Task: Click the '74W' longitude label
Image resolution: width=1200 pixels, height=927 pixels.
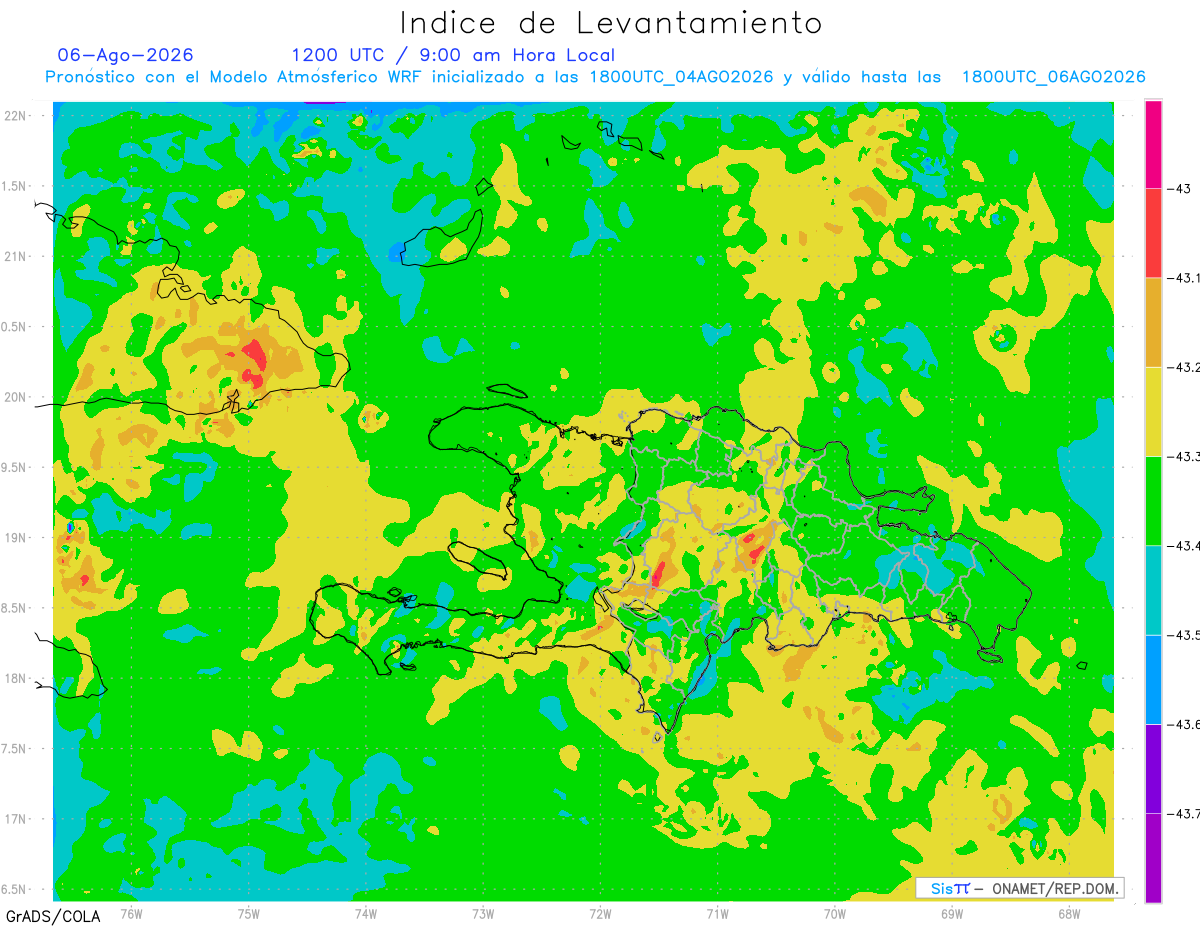Action: point(366,913)
